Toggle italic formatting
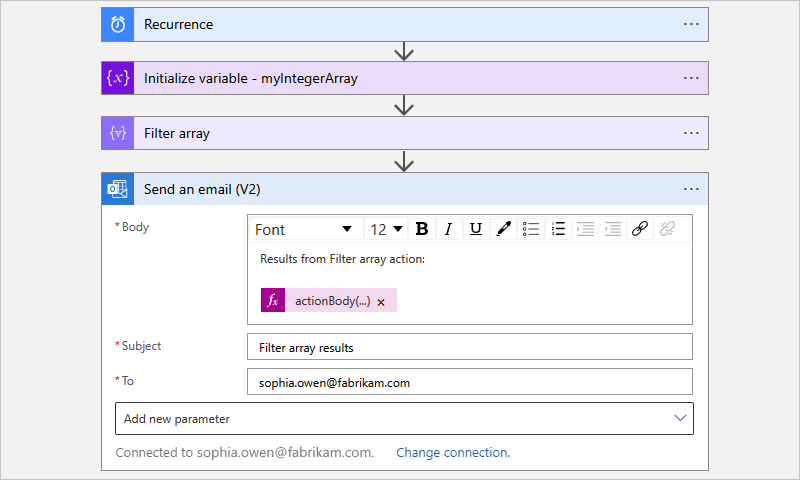The height and width of the screenshot is (480, 800). (449, 229)
